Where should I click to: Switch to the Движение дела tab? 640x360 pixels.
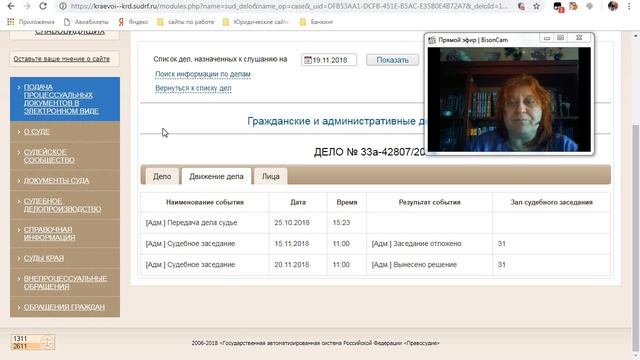pos(216,176)
